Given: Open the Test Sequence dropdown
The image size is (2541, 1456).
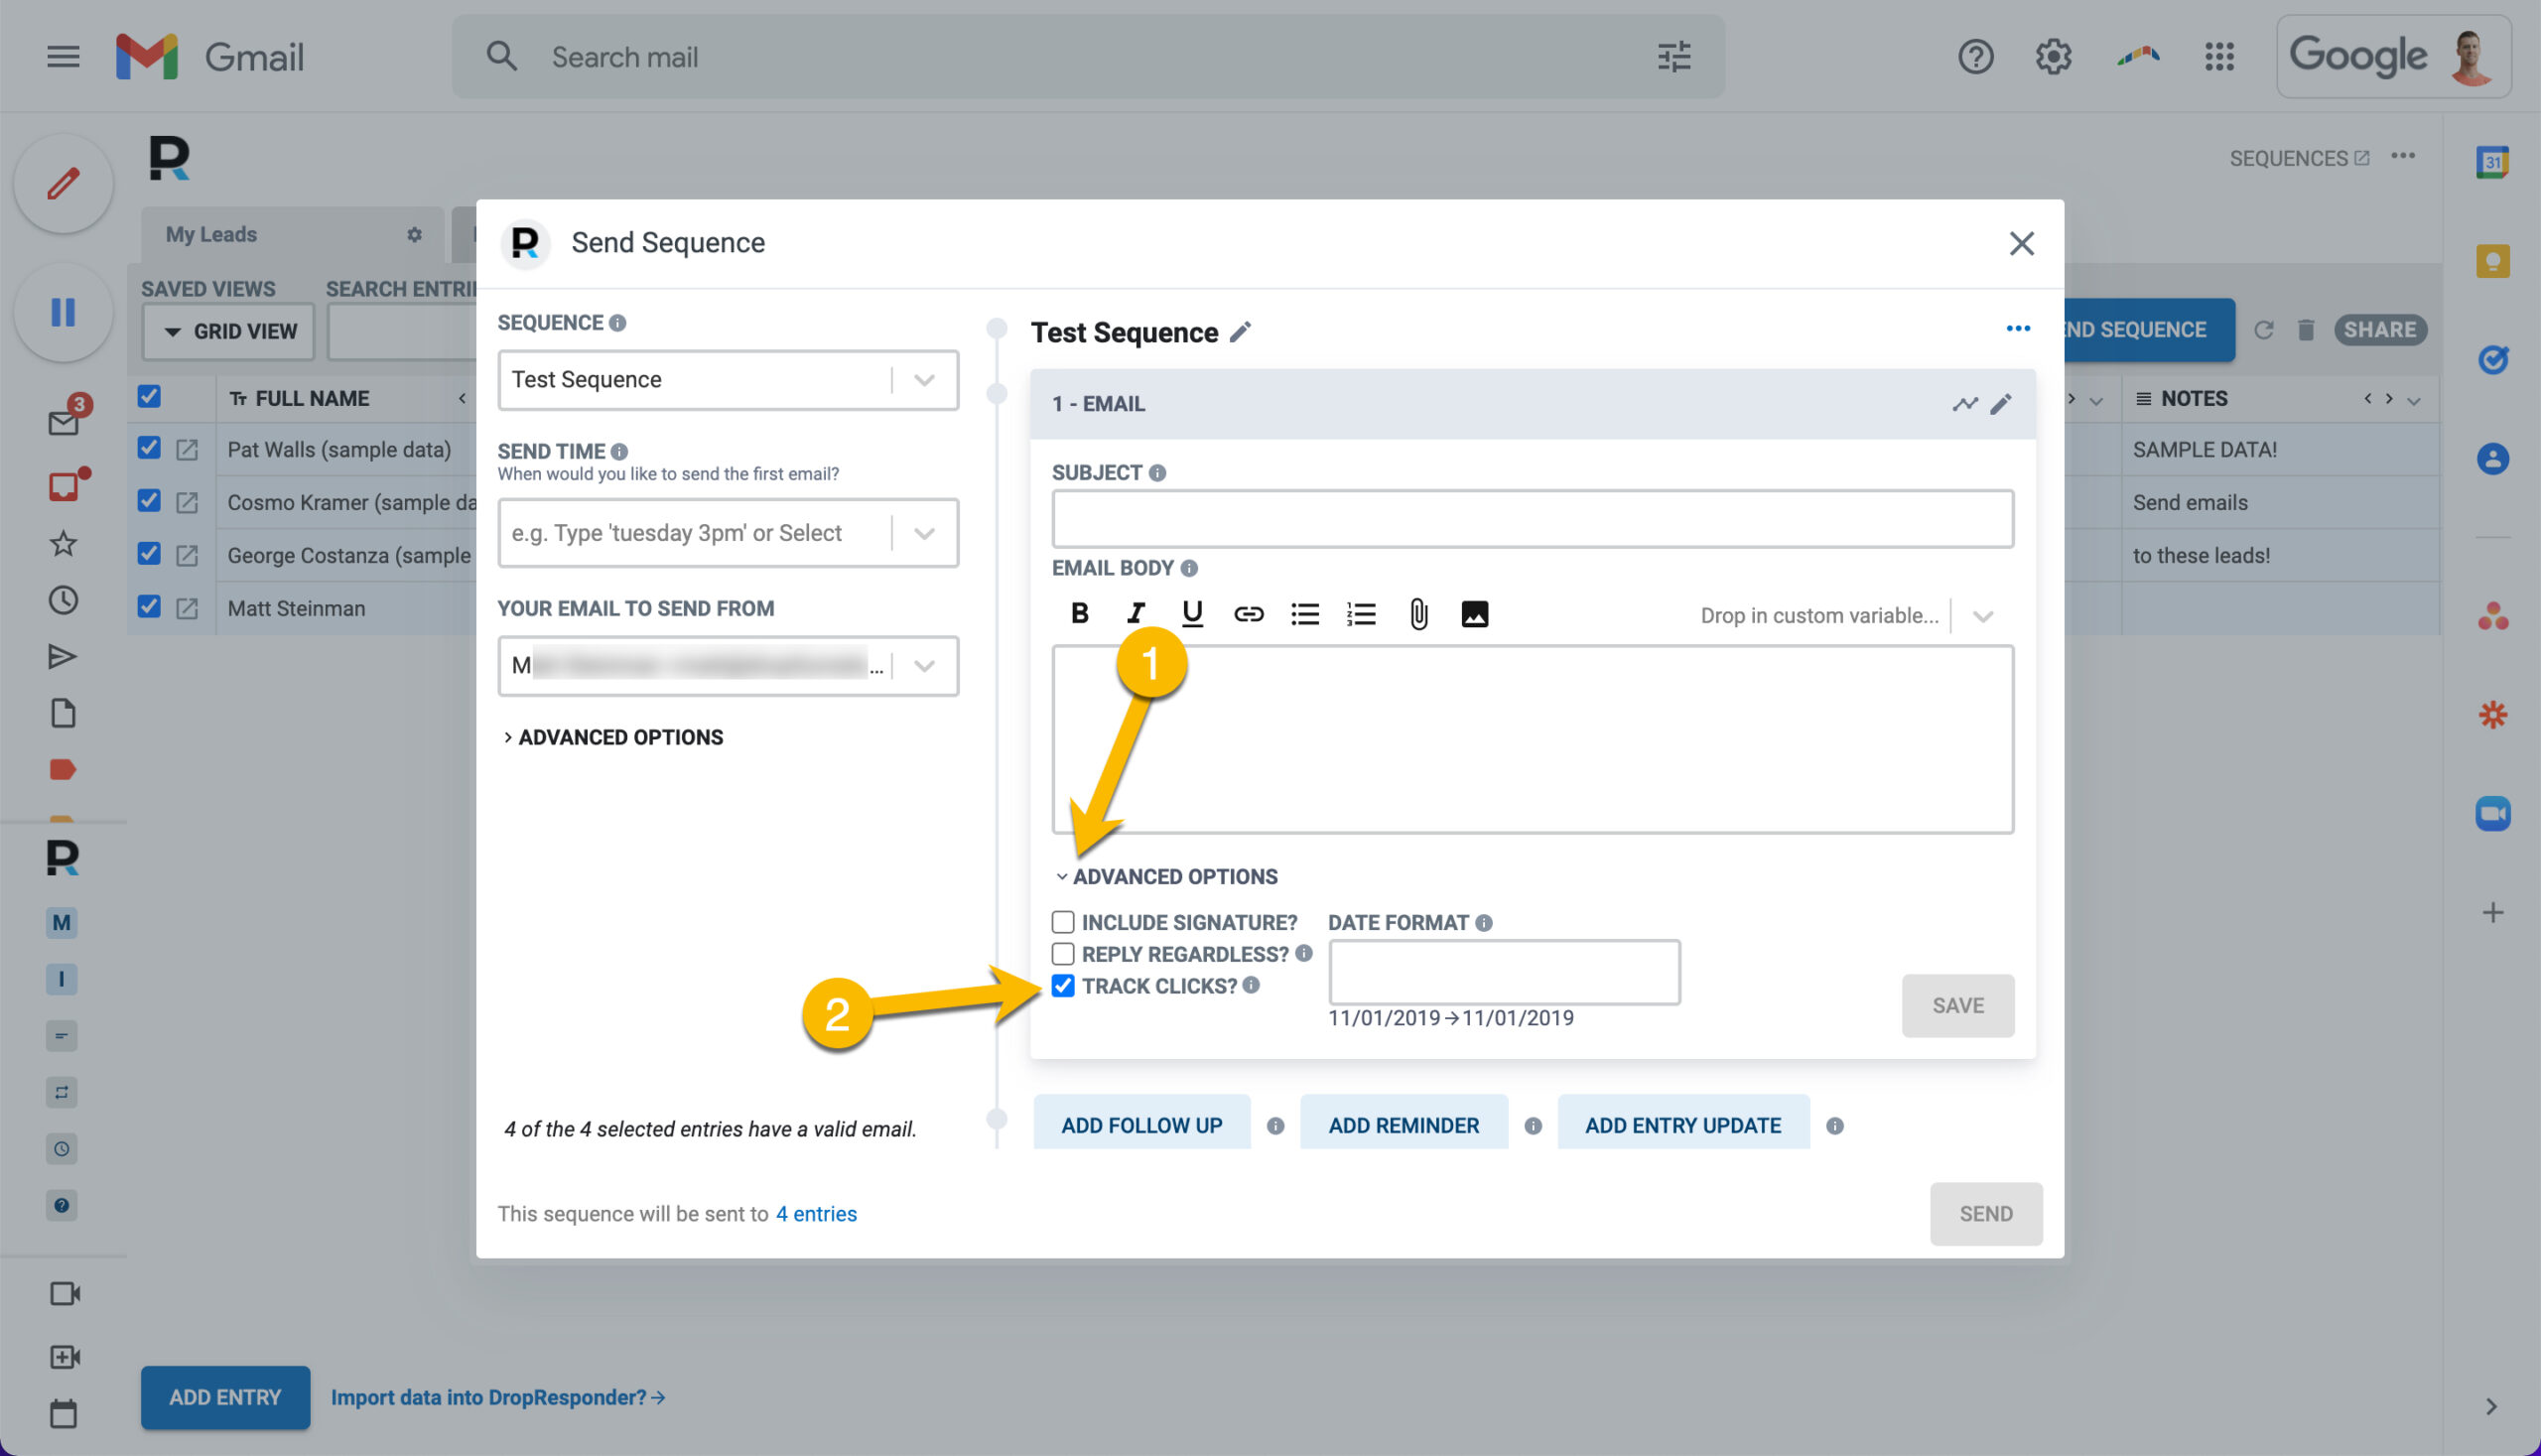Looking at the screenshot, I should click(728, 380).
